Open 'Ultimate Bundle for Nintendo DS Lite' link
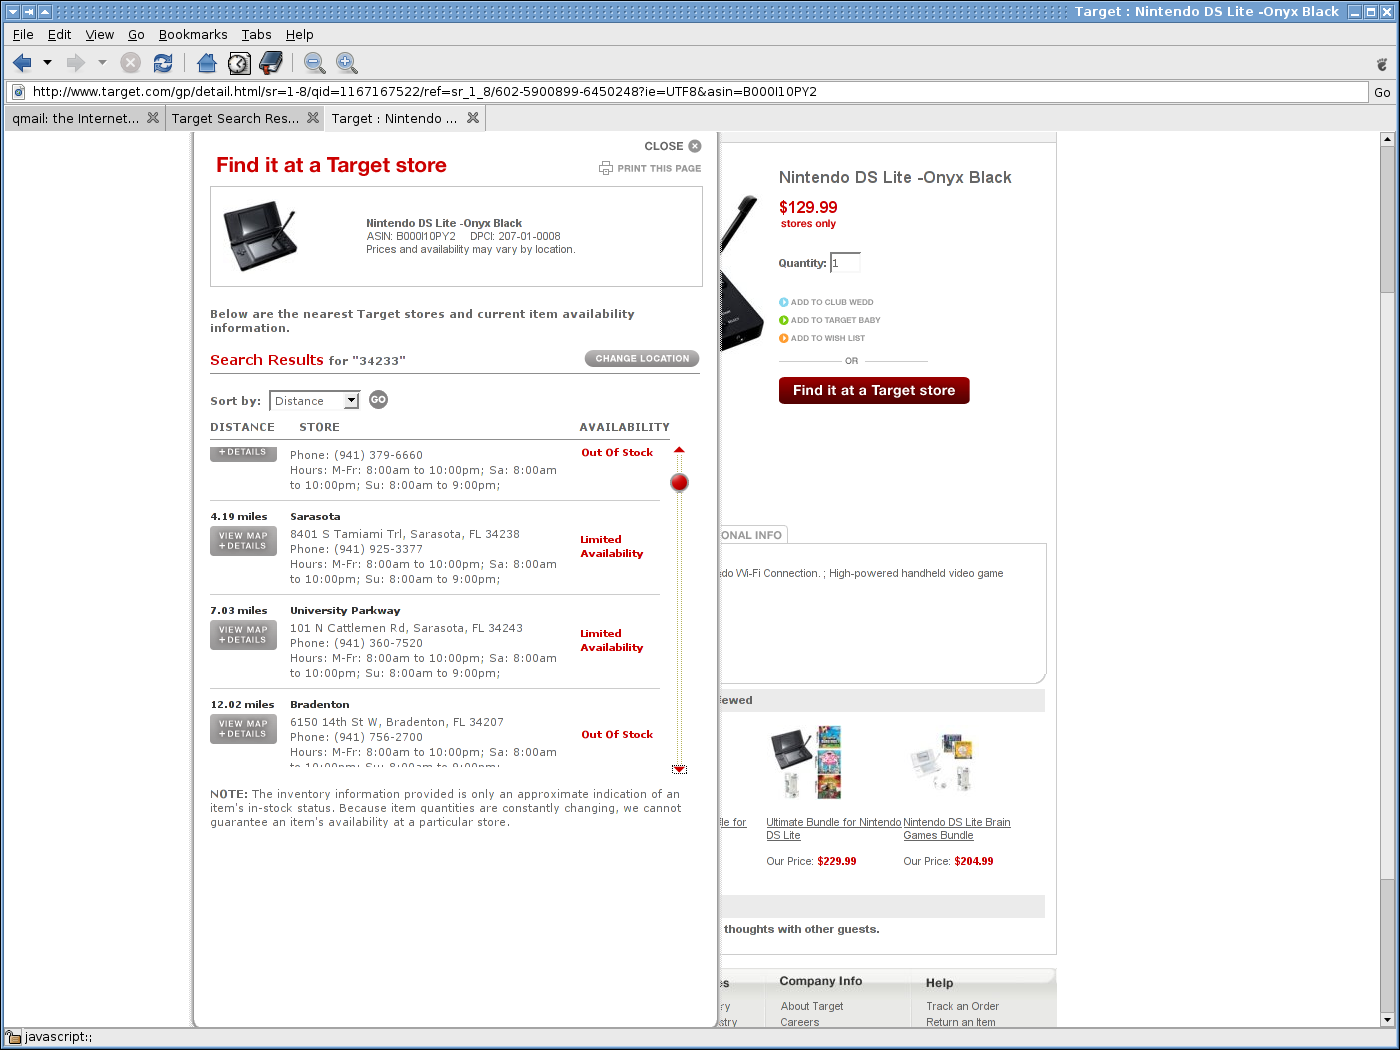Image resolution: width=1400 pixels, height=1050 pixels. coord(834,829)
